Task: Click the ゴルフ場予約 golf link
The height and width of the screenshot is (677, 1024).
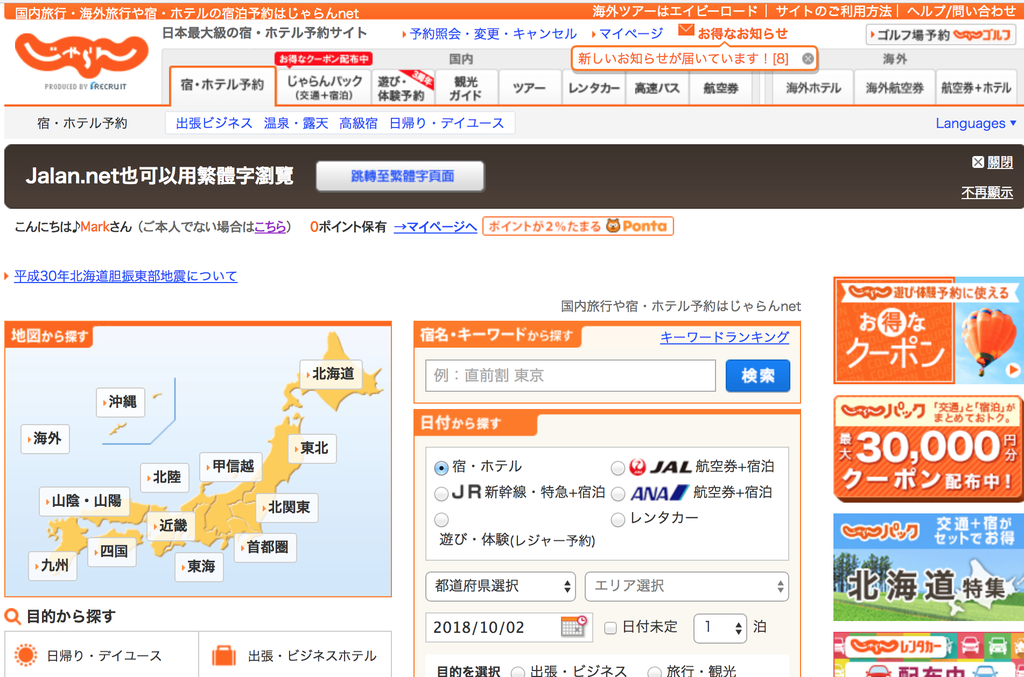Action: click(941, 35)
